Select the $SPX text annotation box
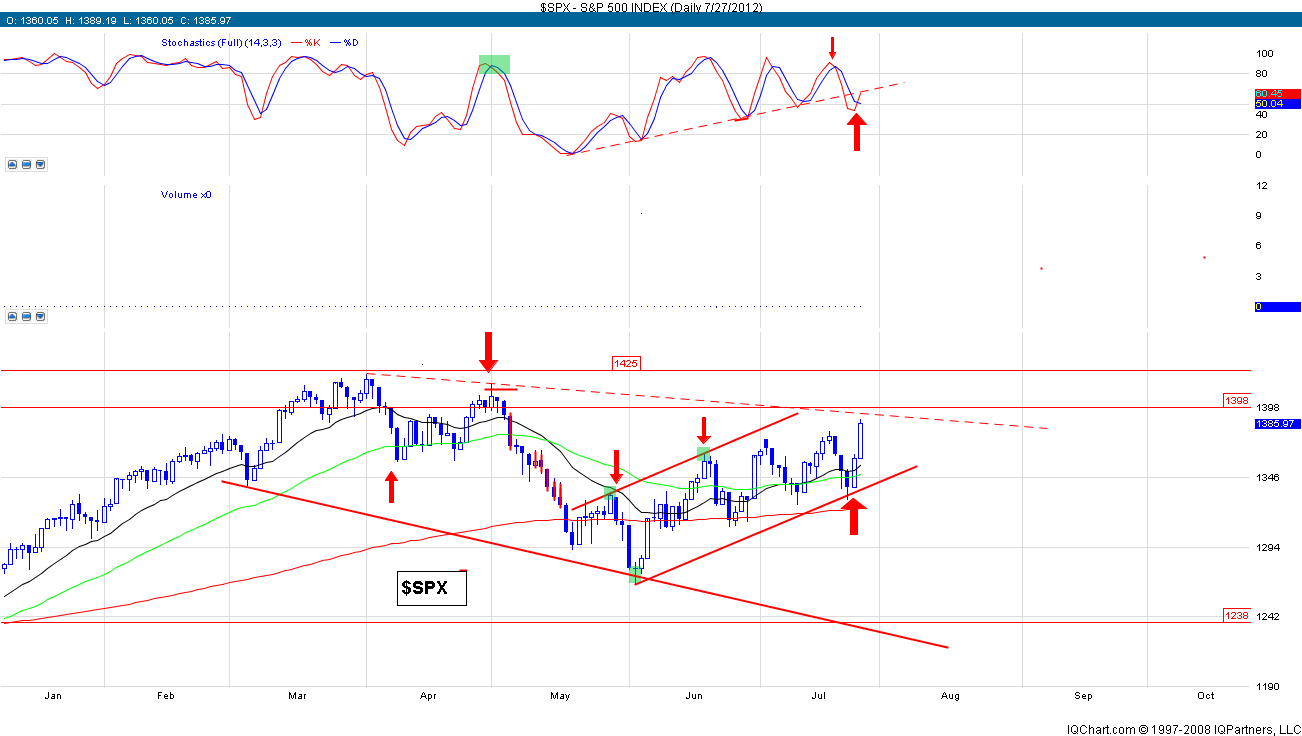 pos(432,589)
